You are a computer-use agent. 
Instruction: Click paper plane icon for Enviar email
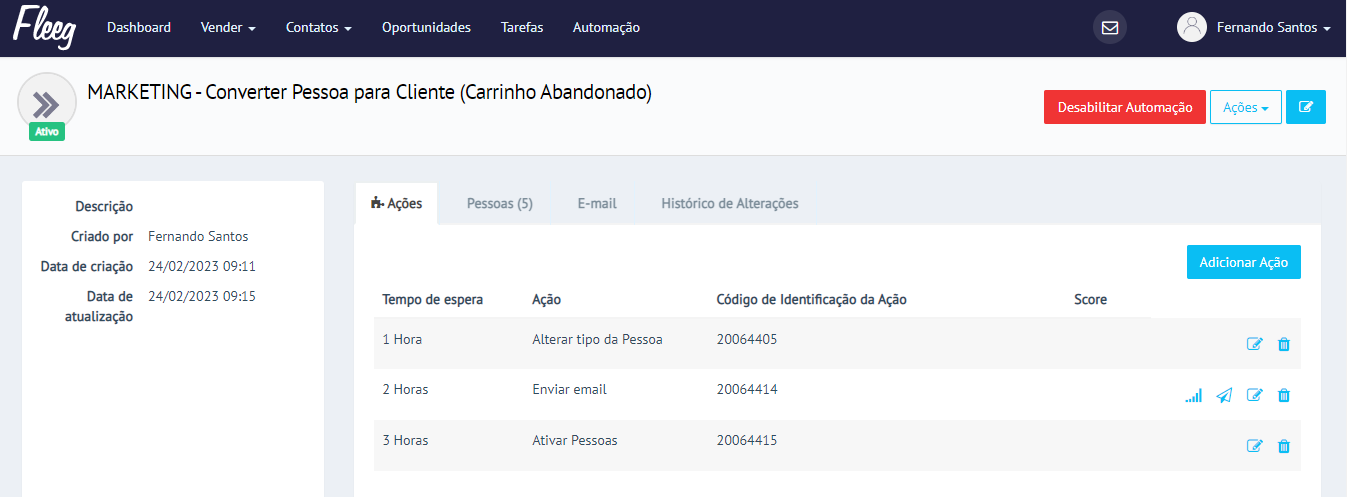pos(1224,395)
